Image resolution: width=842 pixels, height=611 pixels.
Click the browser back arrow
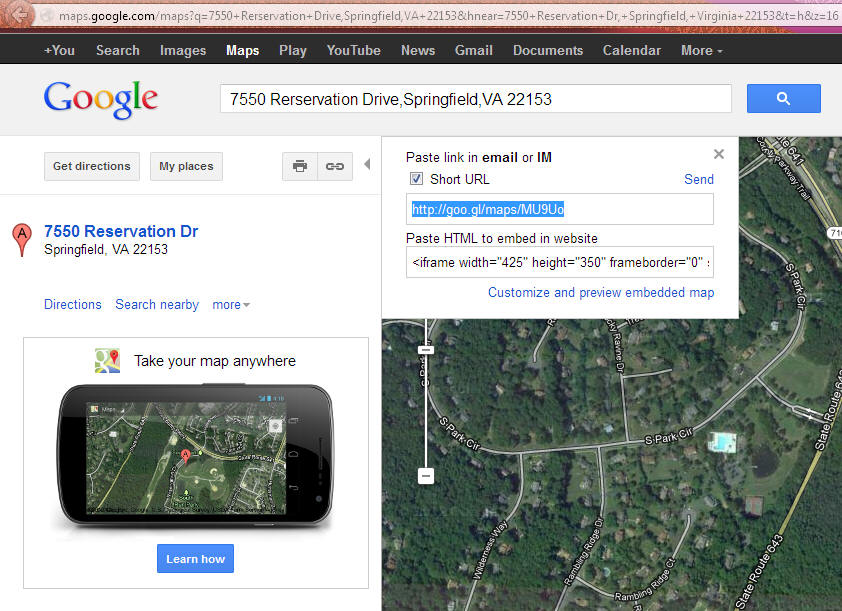20,14
